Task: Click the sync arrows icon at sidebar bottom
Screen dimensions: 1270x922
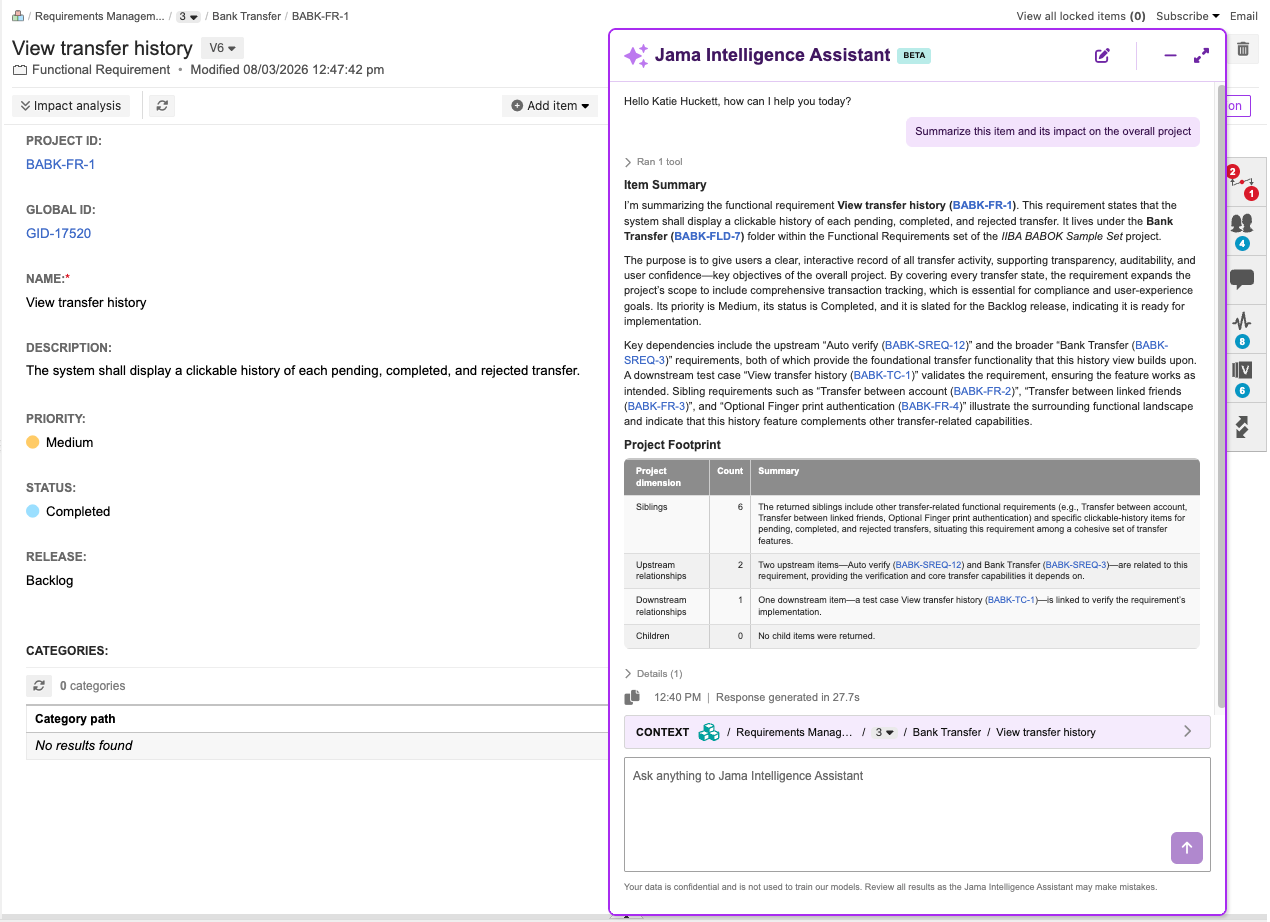Action: (1243, 427)
